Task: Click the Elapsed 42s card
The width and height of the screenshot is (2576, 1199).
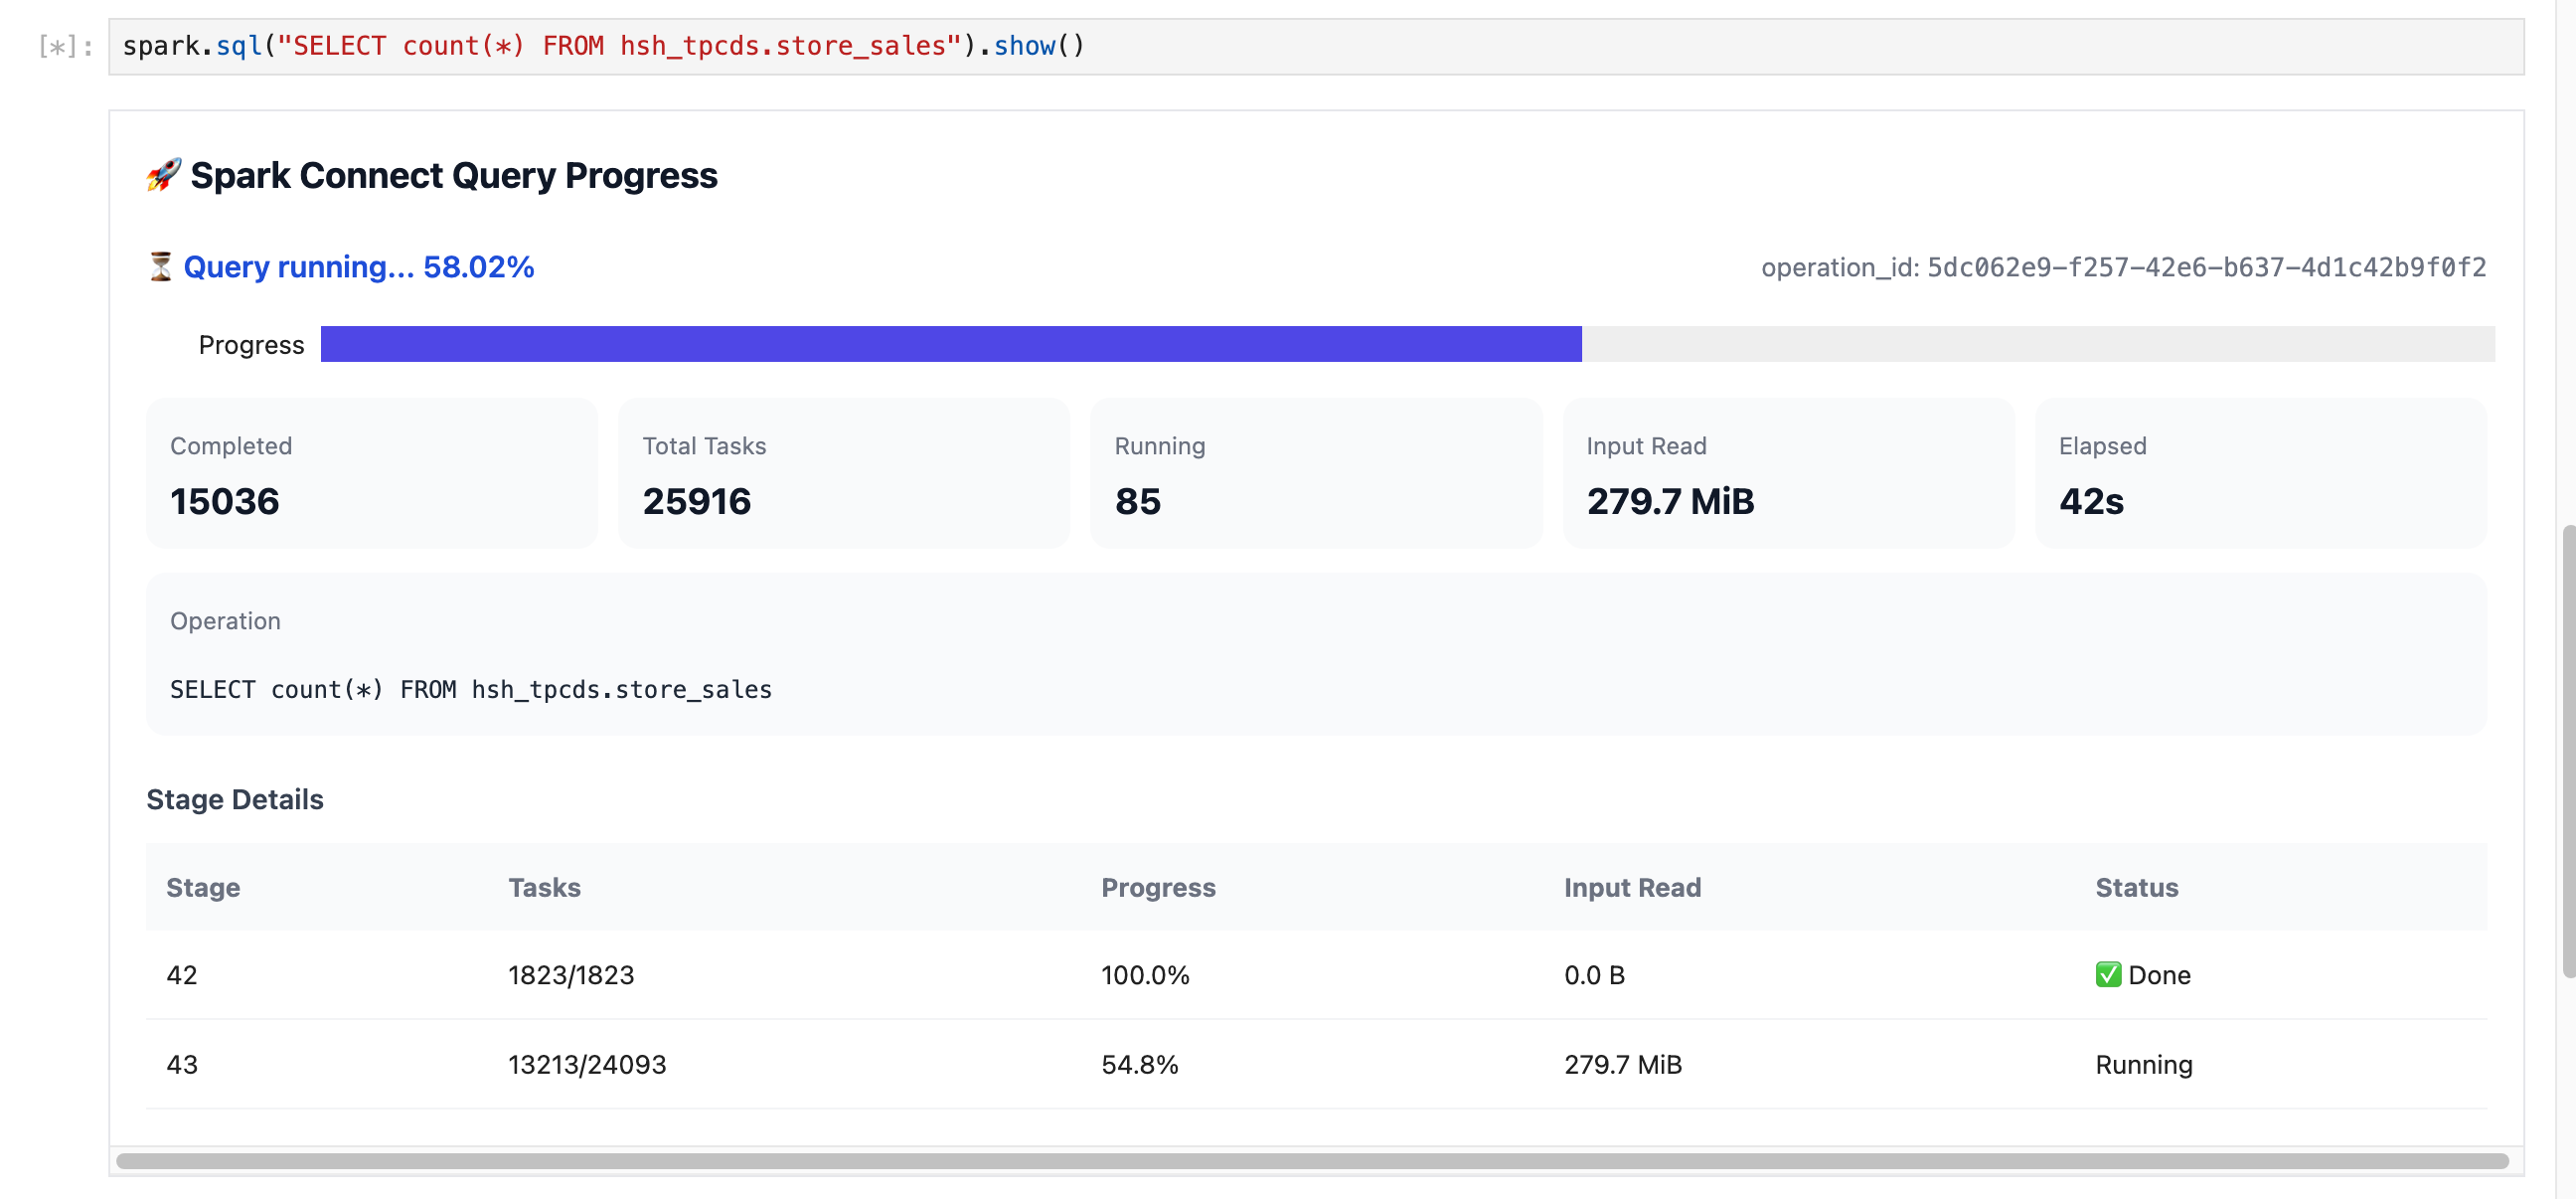Action: (x=2261, y=474)
